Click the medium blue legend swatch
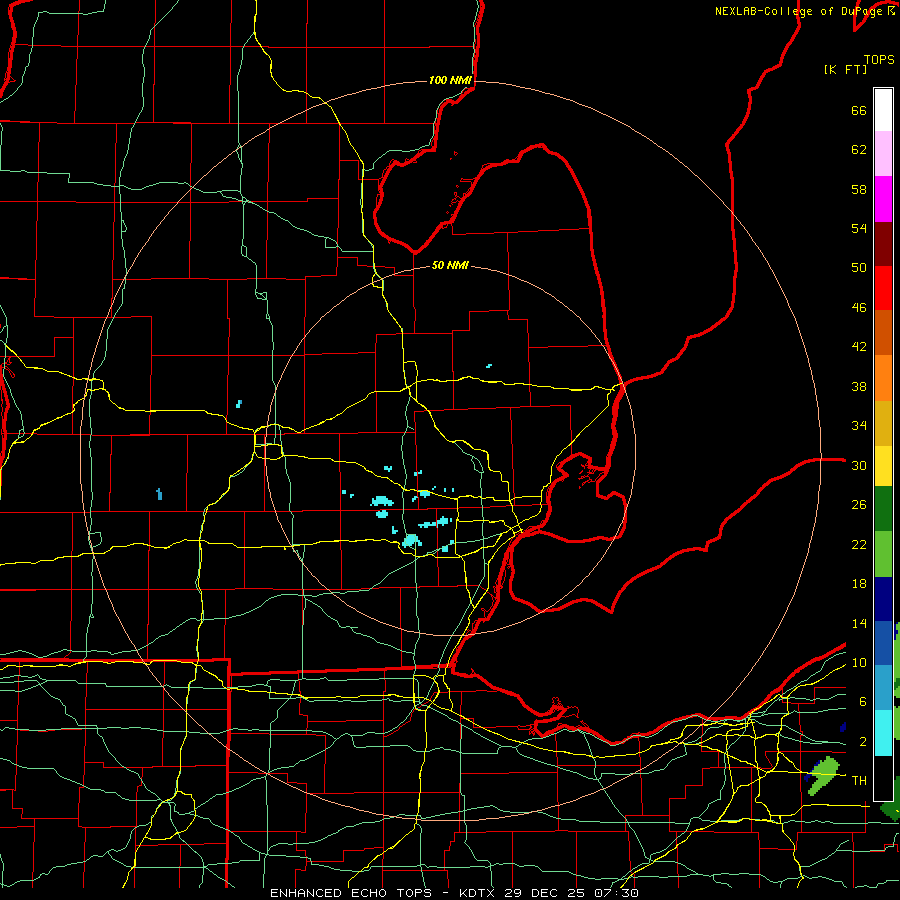The height and width of the screenshot is (900, 900). pos(883,643)
